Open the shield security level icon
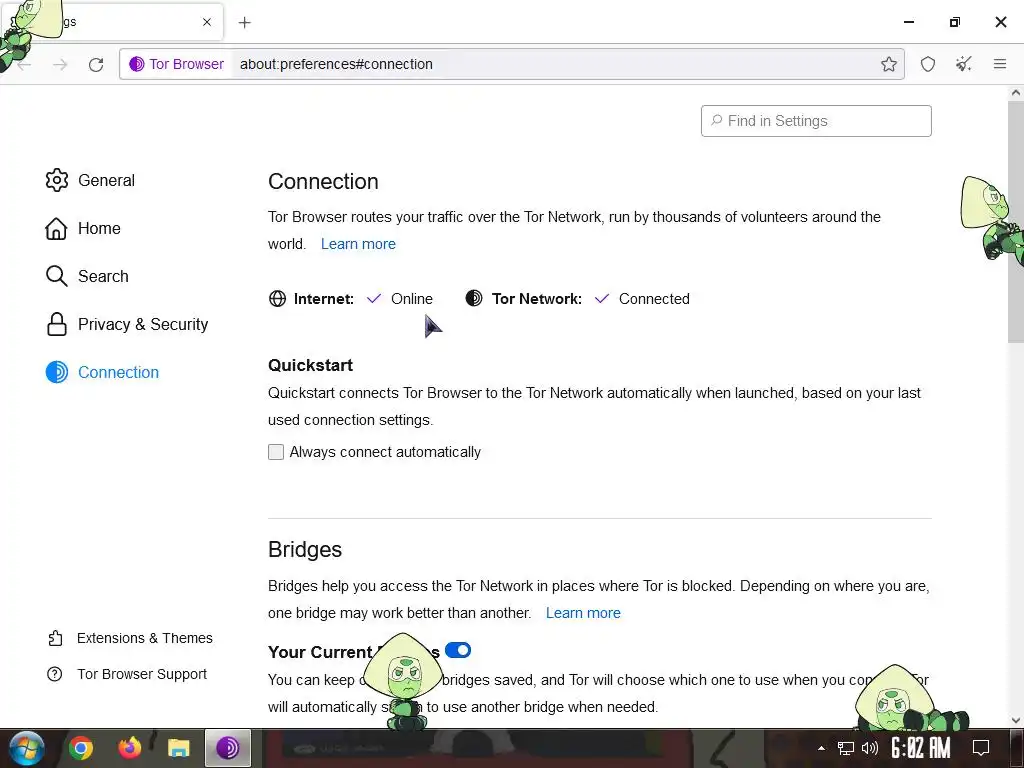 pyautogui.click(x=927, y=64)
